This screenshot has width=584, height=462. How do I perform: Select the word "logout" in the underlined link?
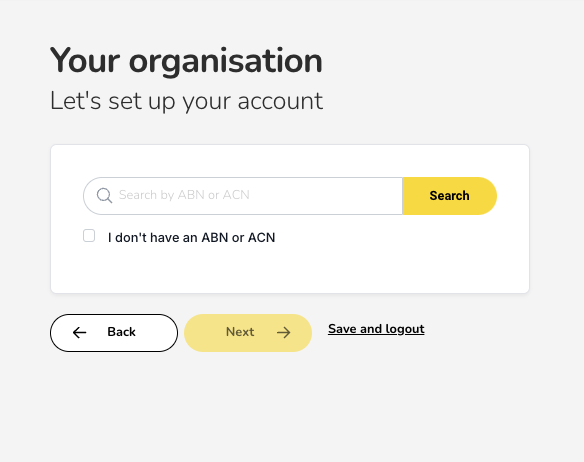pos(405,329)
